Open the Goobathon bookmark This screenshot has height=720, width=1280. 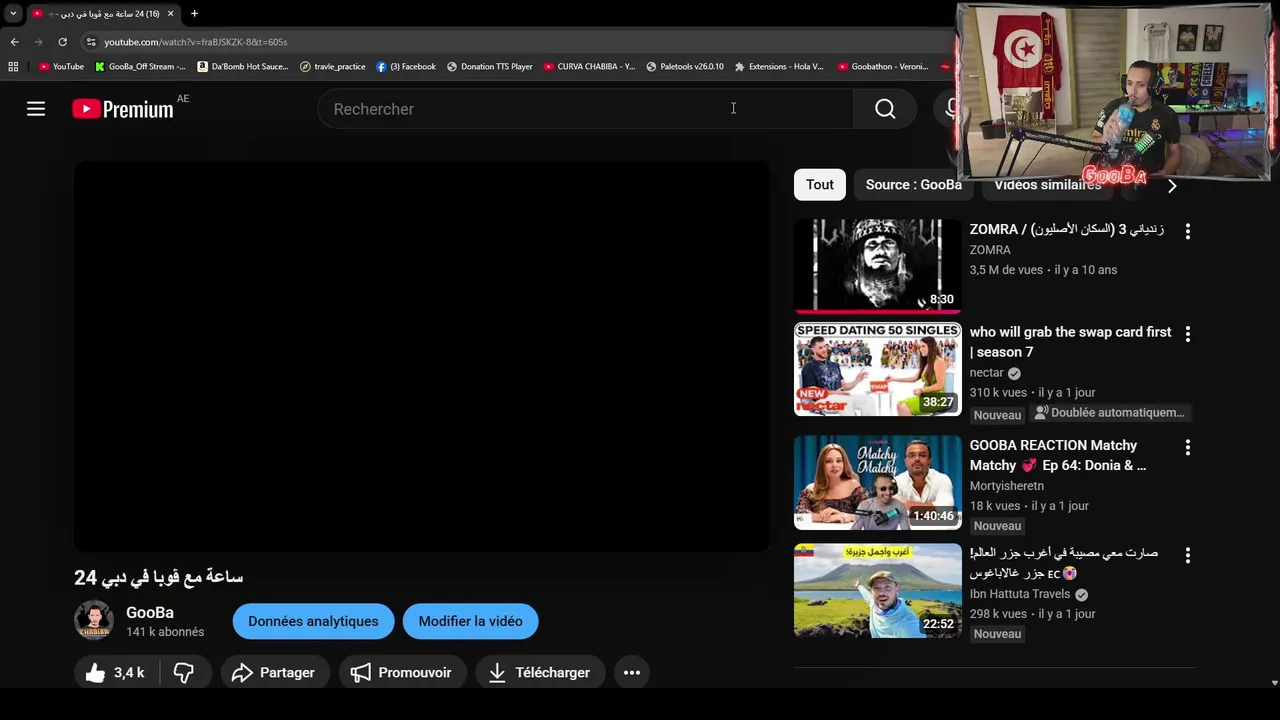click(x=883, y=67)
